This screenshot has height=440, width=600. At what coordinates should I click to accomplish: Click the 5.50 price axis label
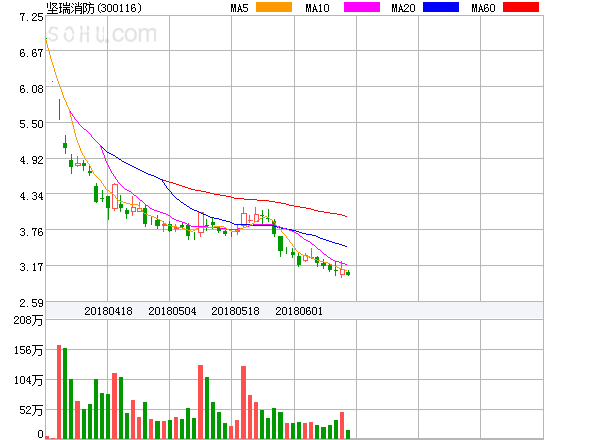coord(31,124)
